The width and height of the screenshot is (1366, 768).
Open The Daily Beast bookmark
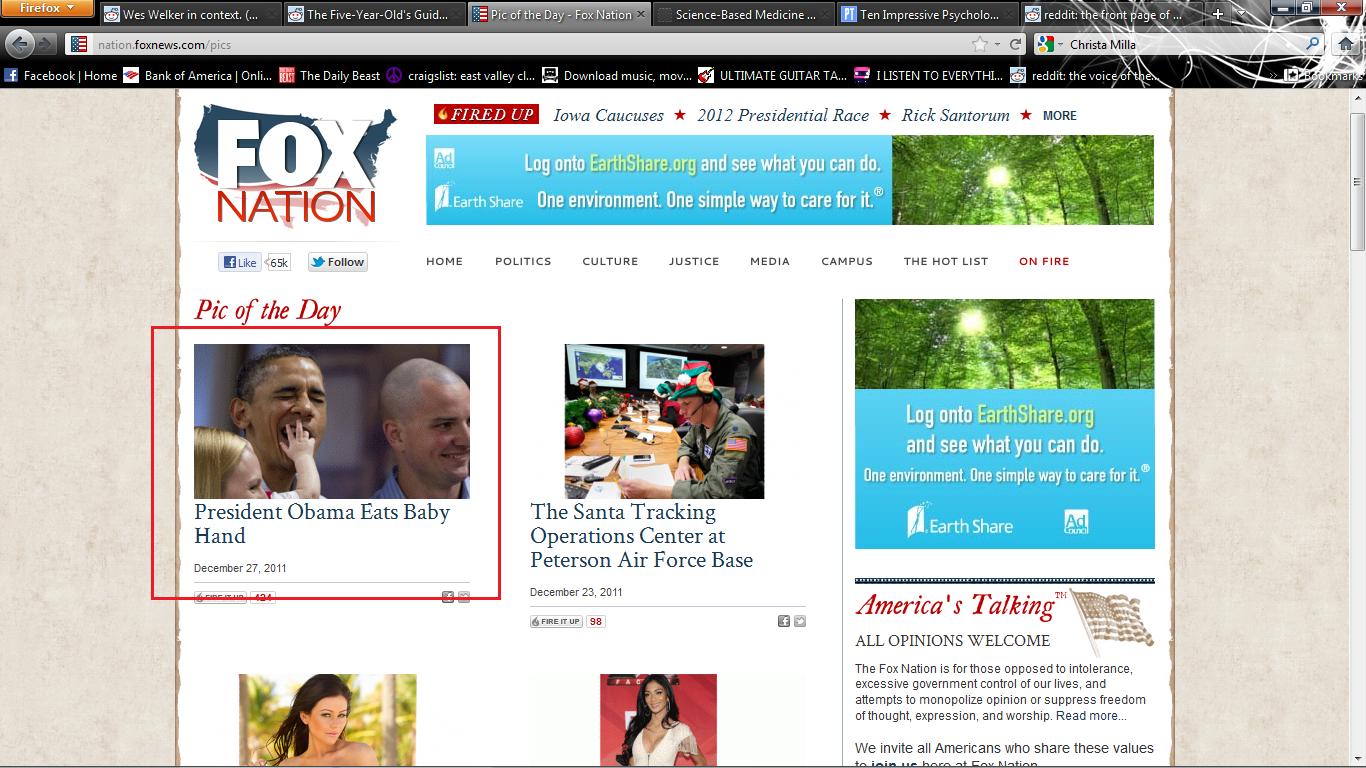pos(329,75)
